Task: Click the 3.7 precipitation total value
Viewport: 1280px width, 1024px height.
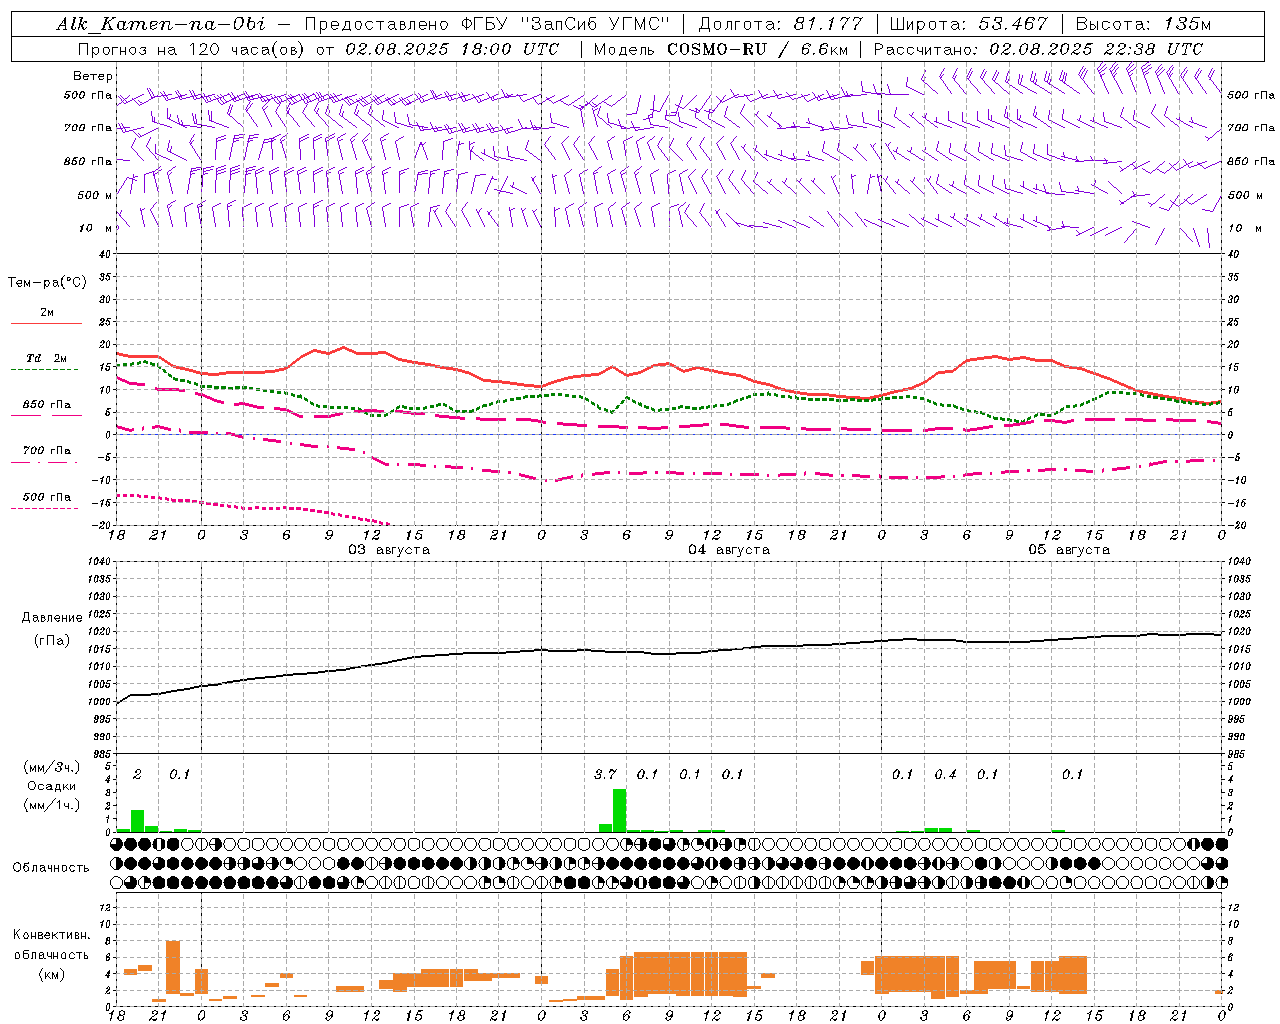Action: [605, 774]
